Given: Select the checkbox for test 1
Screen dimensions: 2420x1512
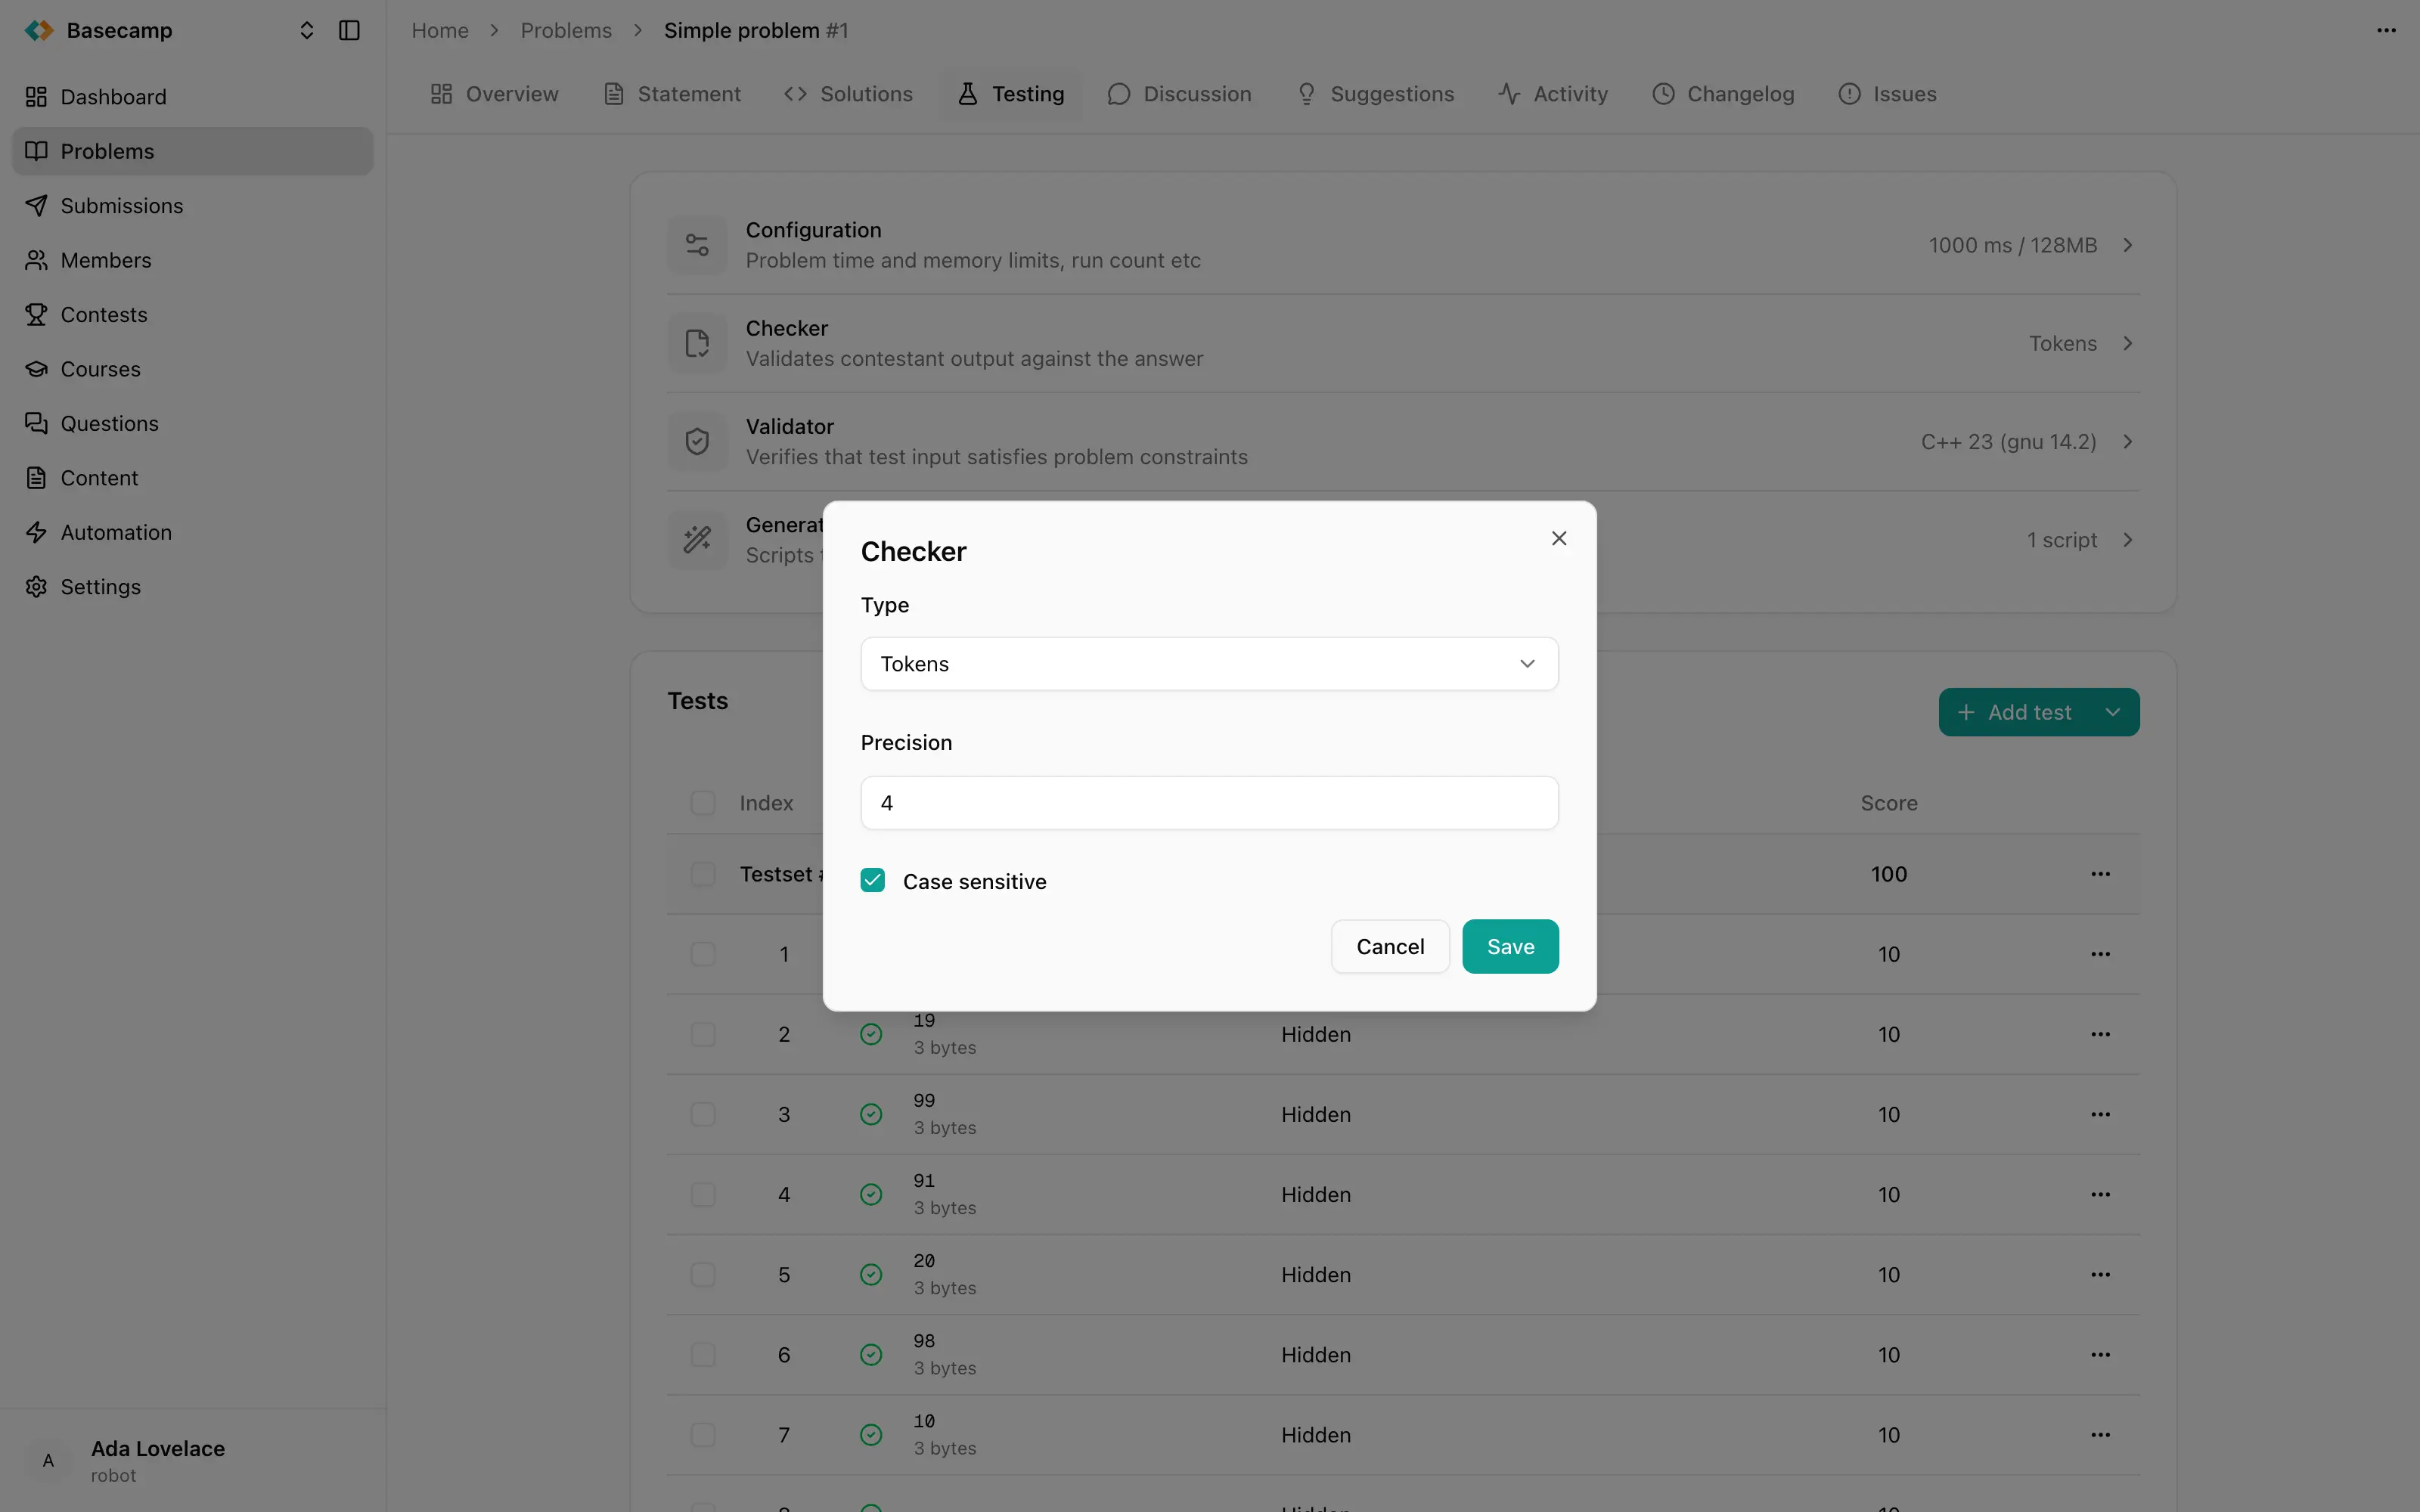Looking at the screenshot, I should (703, 954).
